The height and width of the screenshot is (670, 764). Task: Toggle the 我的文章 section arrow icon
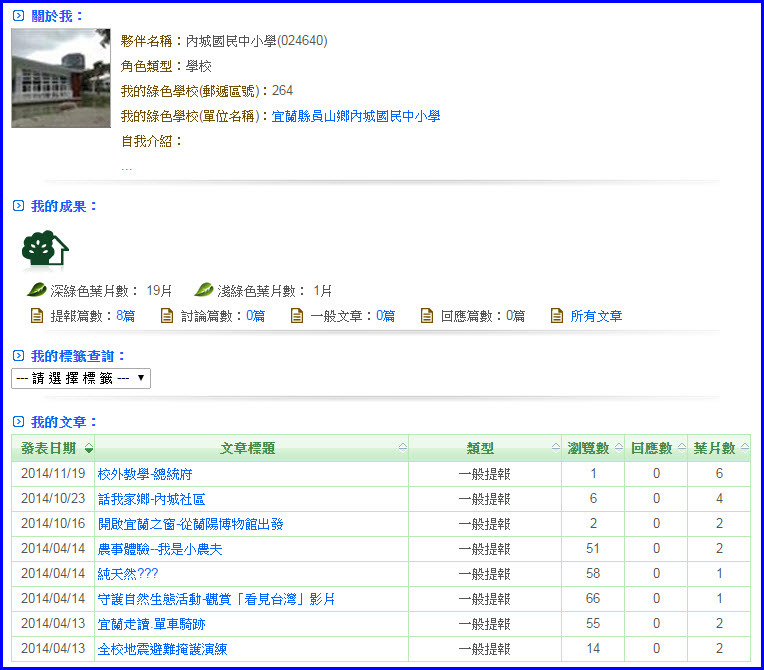pyautogui.click(x=18, y=422)
